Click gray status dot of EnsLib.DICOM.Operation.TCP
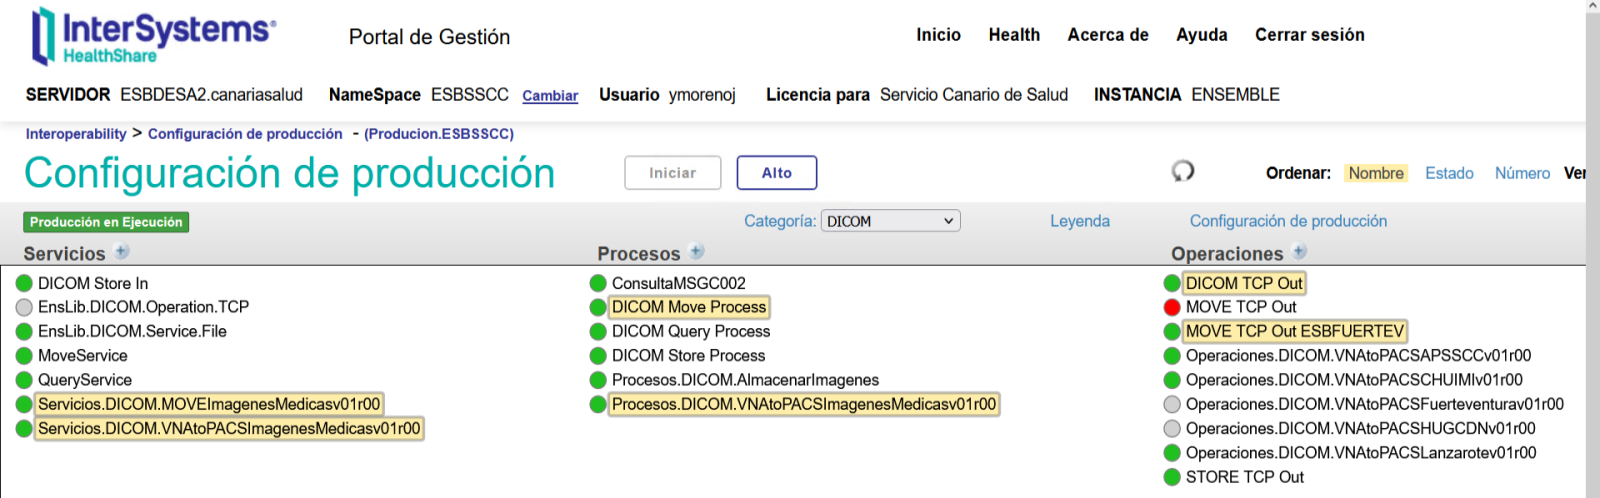1600x498 pixels. pyautogui.click(x=25, y=307)
